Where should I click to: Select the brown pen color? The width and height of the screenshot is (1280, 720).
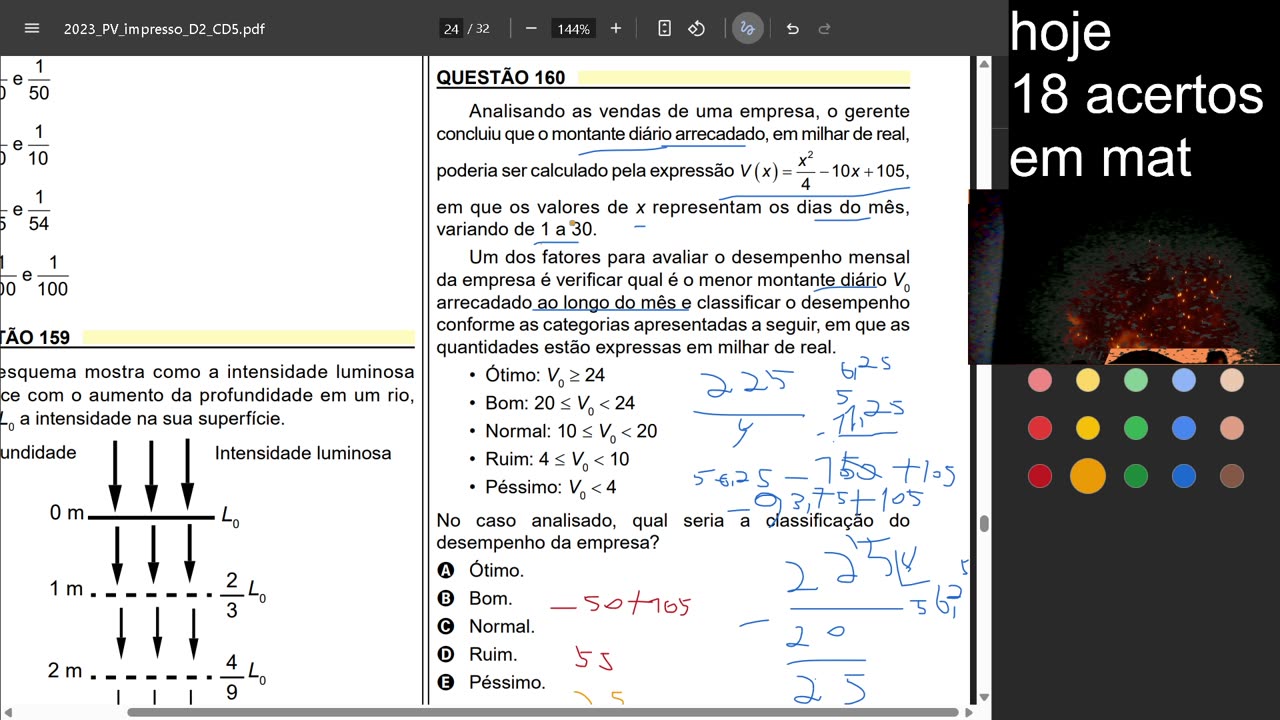click(x=1232, y=476)
